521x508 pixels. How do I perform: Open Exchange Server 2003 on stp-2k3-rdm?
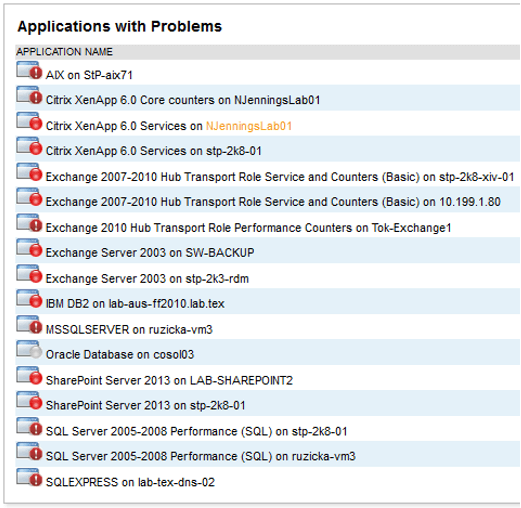(147, 278)
